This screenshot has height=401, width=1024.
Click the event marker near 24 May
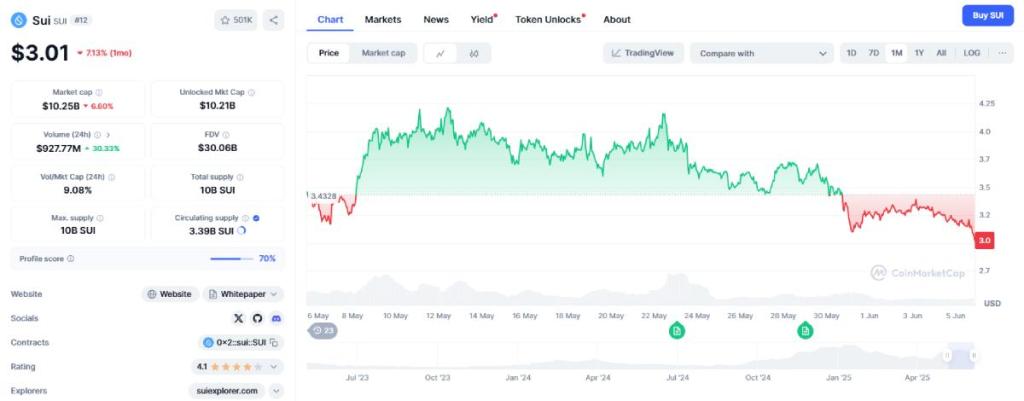tap(677, 331)
